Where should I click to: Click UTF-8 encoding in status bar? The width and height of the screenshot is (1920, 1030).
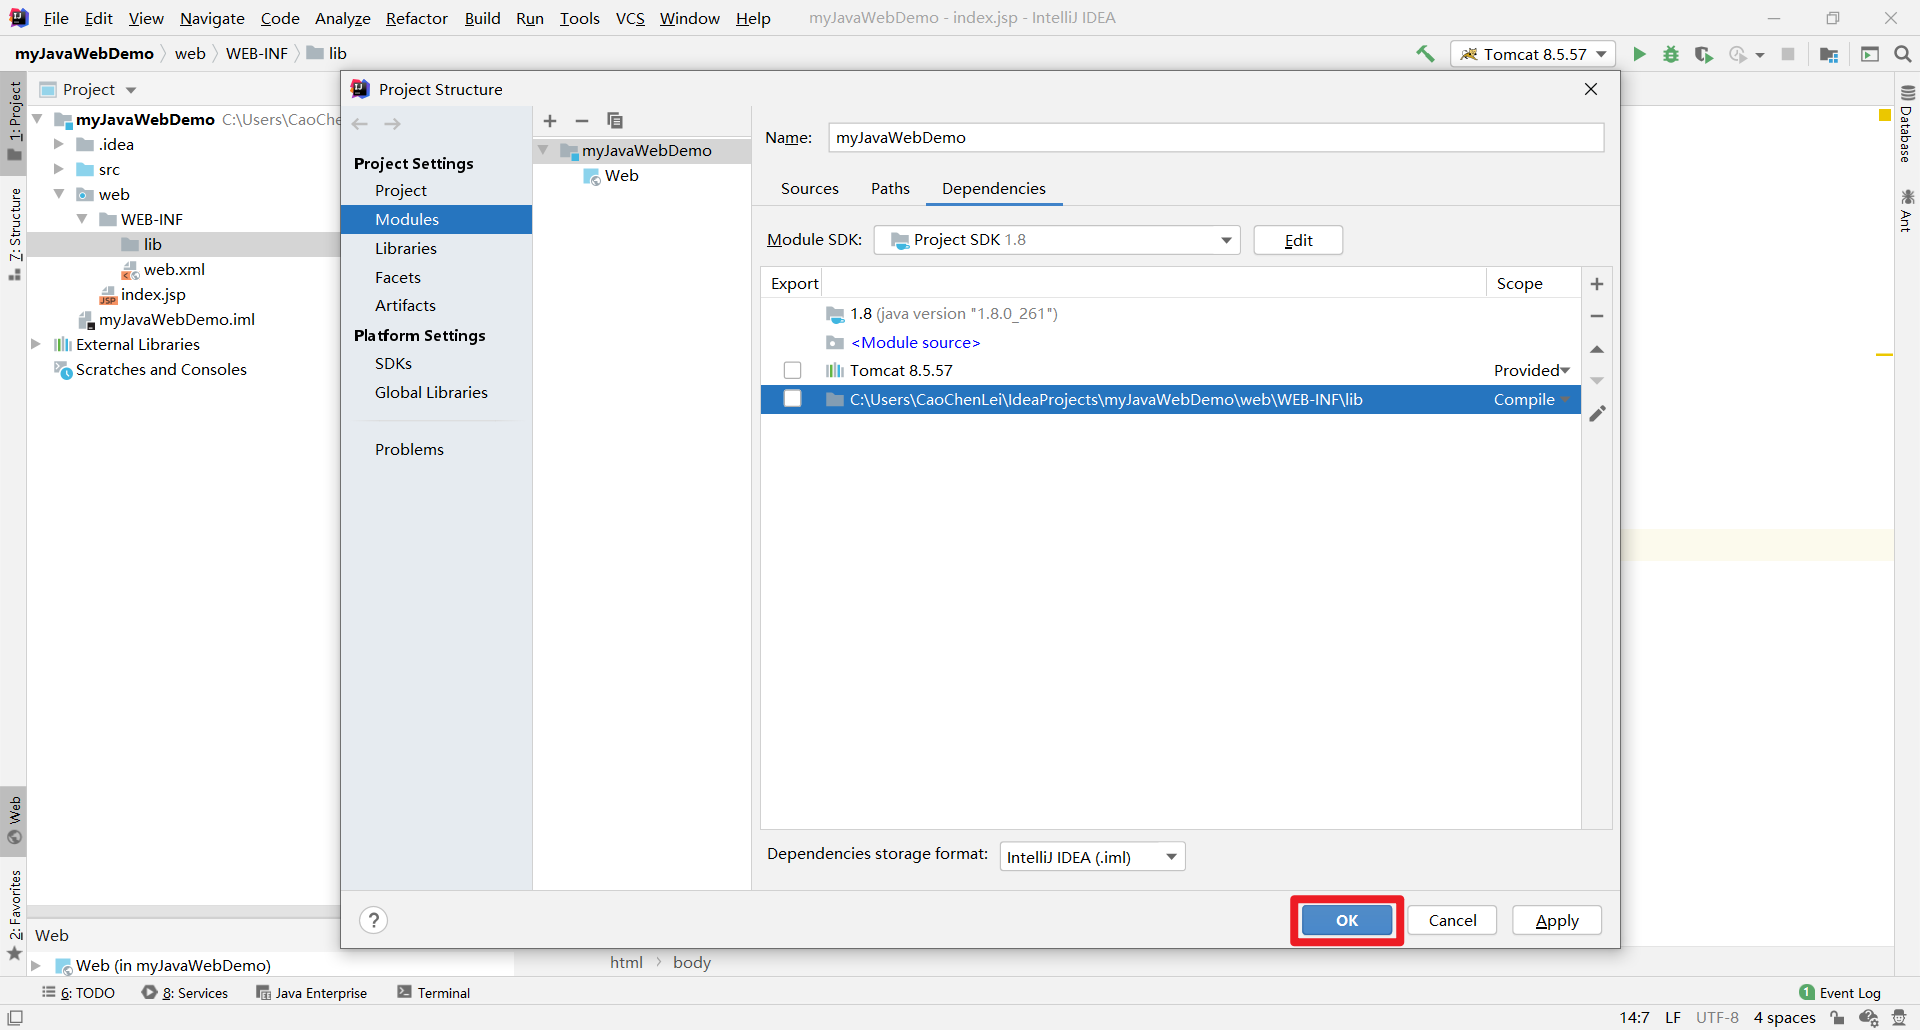point(1717,1018)
